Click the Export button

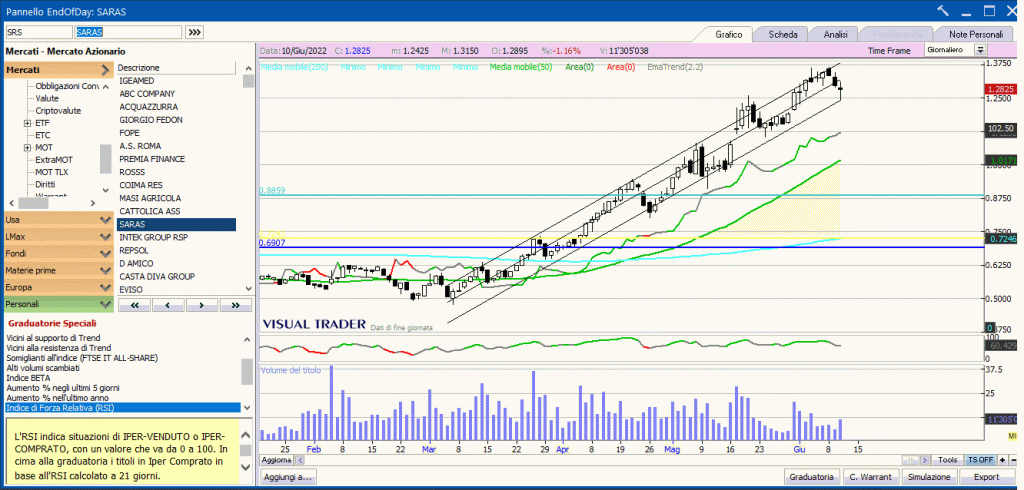click(x=987, y=477)
